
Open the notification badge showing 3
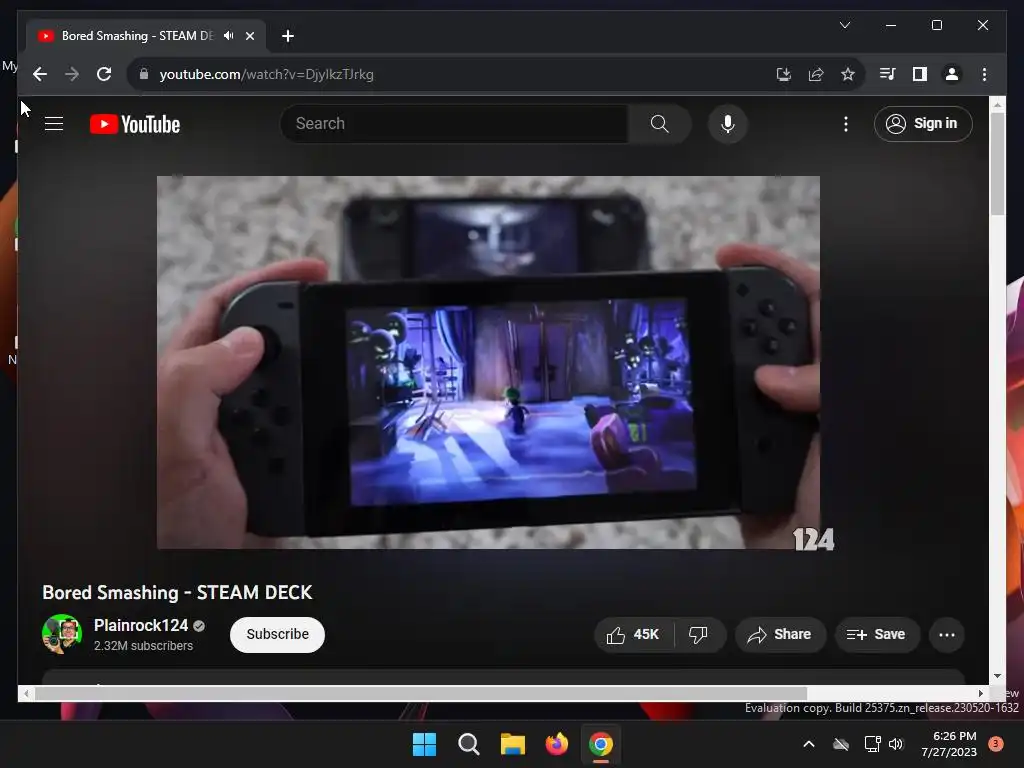pos(996,744)
